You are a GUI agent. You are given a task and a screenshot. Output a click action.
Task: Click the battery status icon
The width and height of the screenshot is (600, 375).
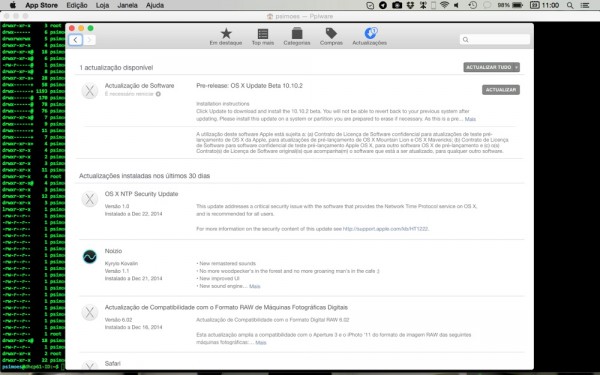click(x=517, y=5)
